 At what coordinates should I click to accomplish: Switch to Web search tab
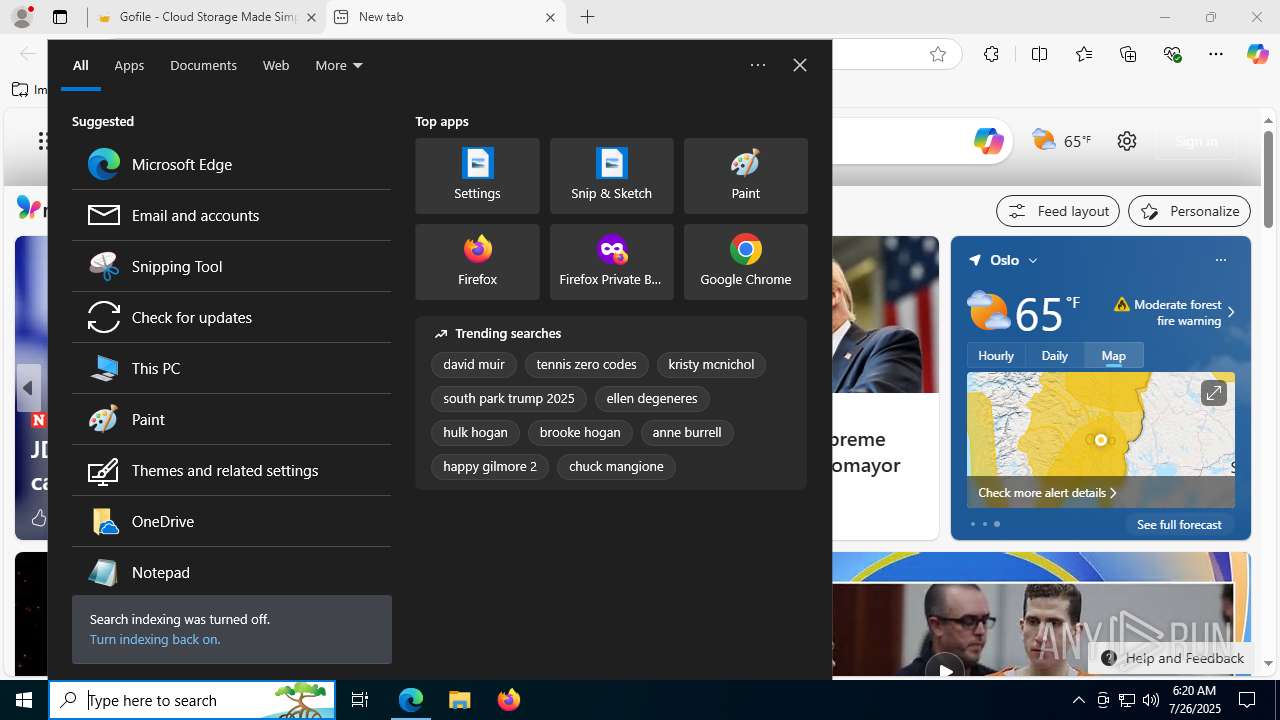coord(276,65)
